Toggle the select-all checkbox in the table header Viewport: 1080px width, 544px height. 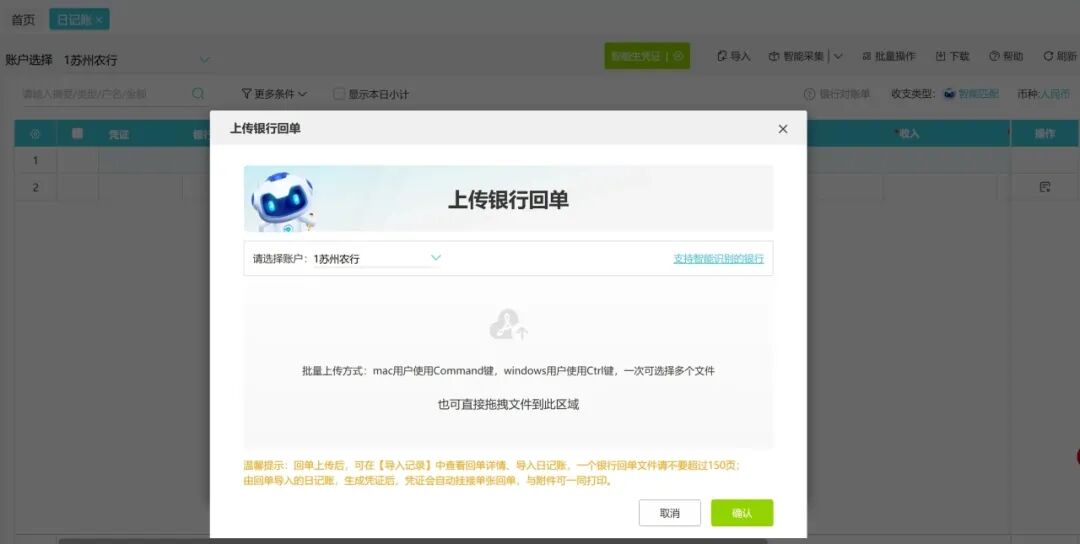click(x=77, y=134)
